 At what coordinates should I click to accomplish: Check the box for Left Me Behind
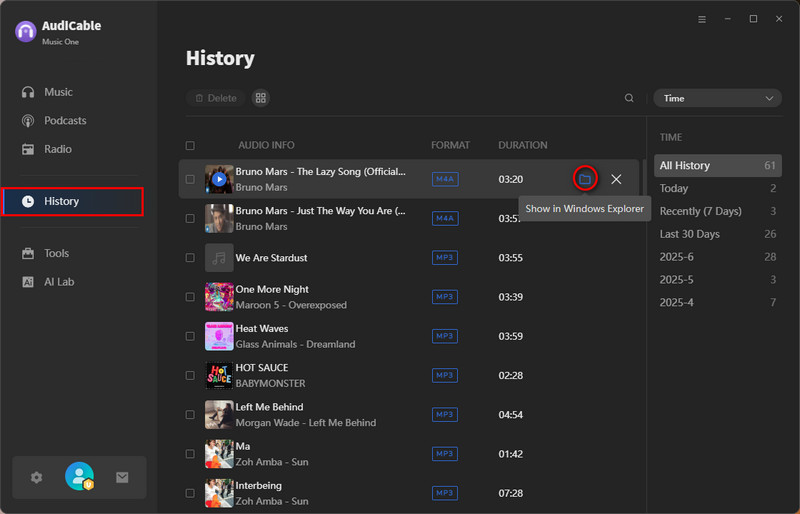pyautogui.click(x=190, y=414)
